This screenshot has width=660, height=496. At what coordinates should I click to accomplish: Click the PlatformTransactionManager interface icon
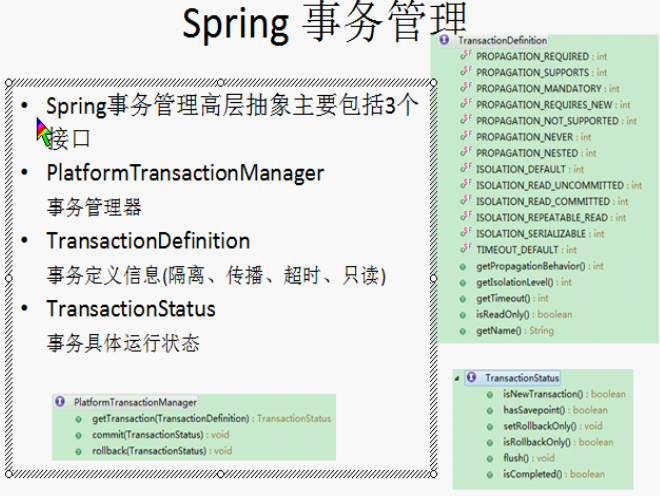pos(60,402)
